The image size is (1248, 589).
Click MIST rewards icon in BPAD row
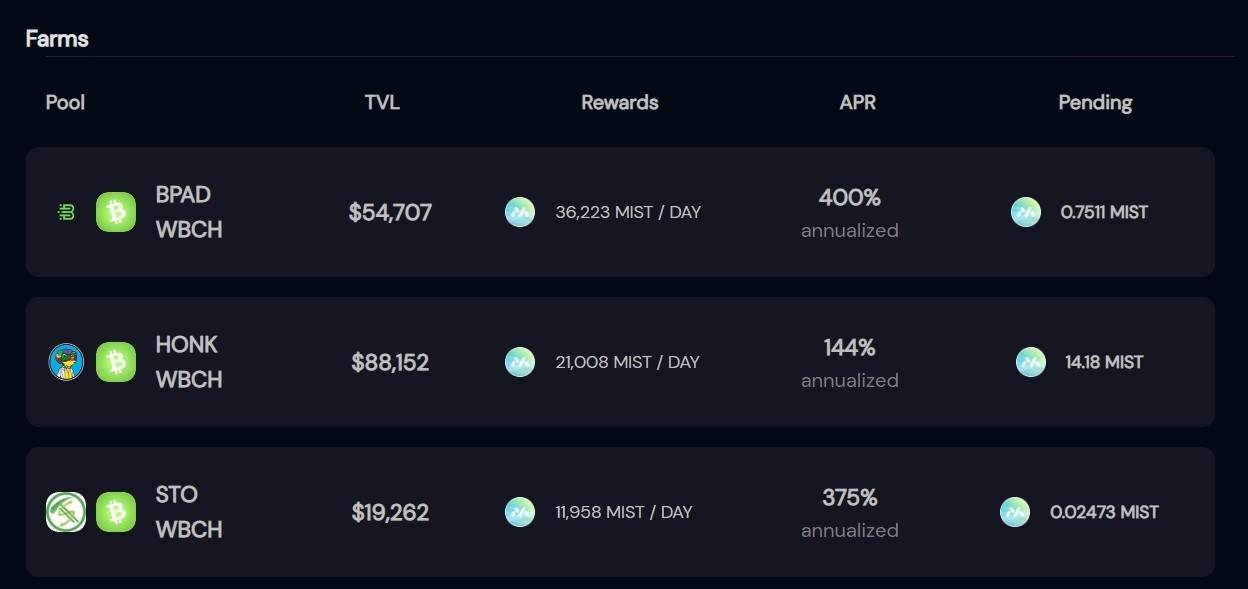click(x=520, y=212)
